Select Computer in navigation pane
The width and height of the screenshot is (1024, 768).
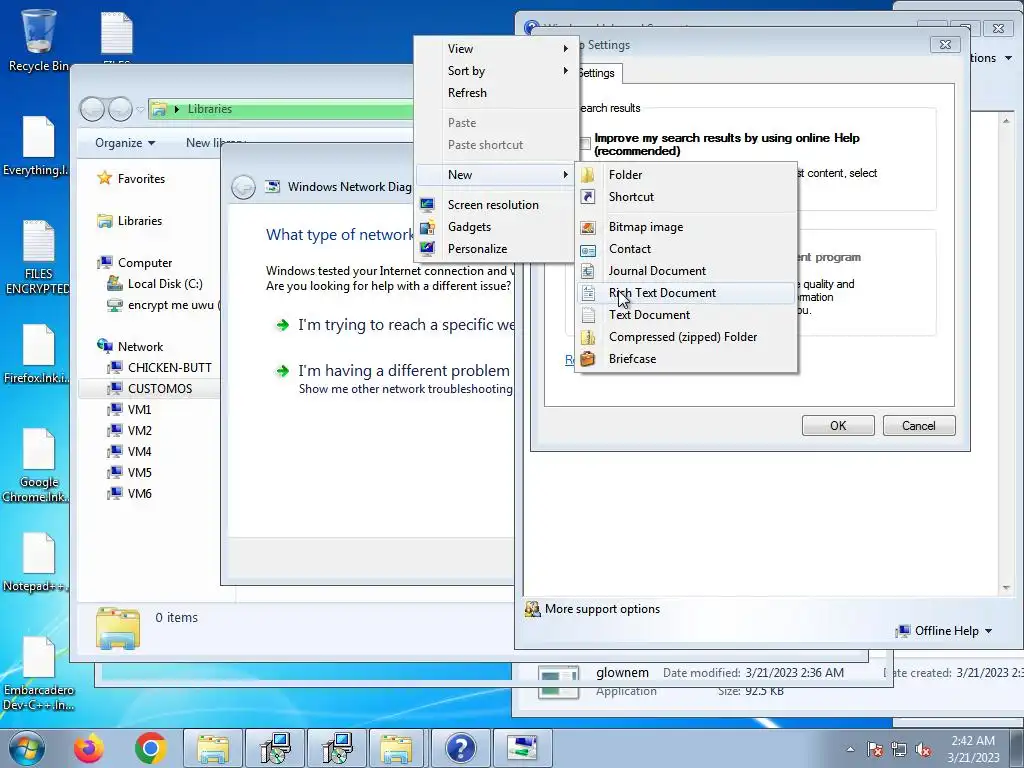click(135, 263)
